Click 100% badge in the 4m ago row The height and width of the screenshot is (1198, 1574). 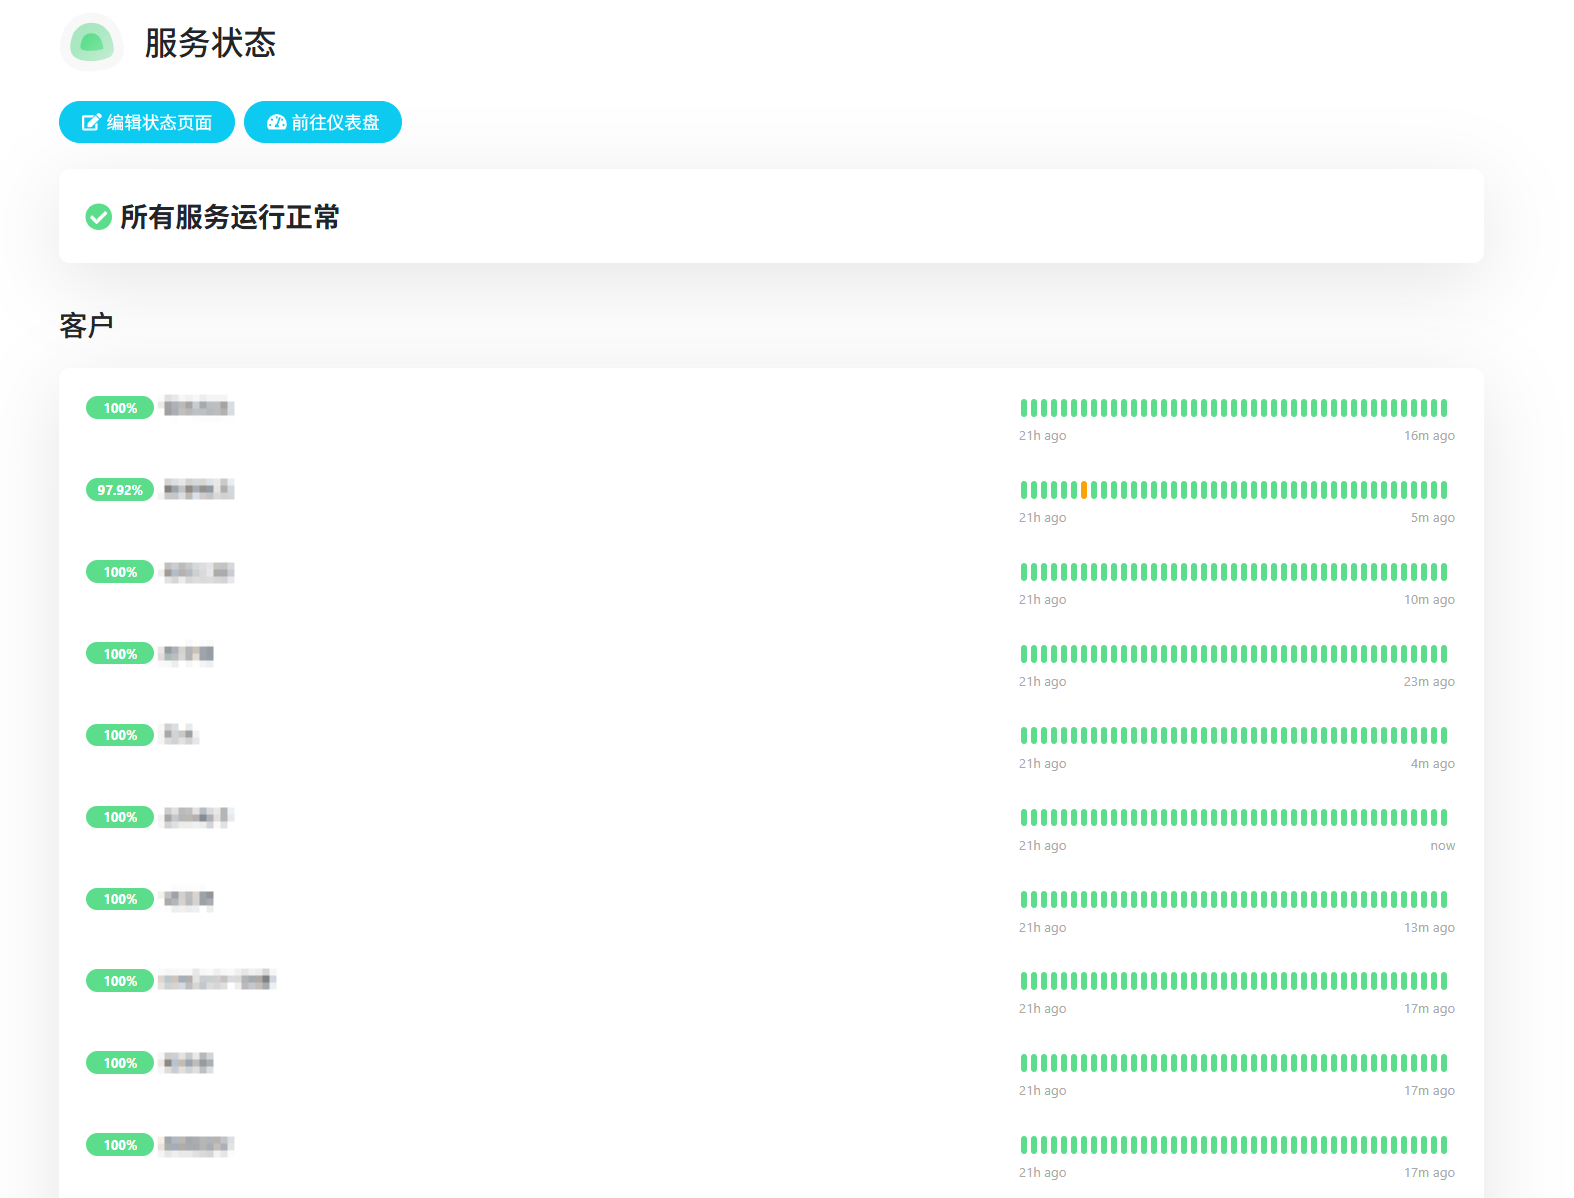click(120, 735)
